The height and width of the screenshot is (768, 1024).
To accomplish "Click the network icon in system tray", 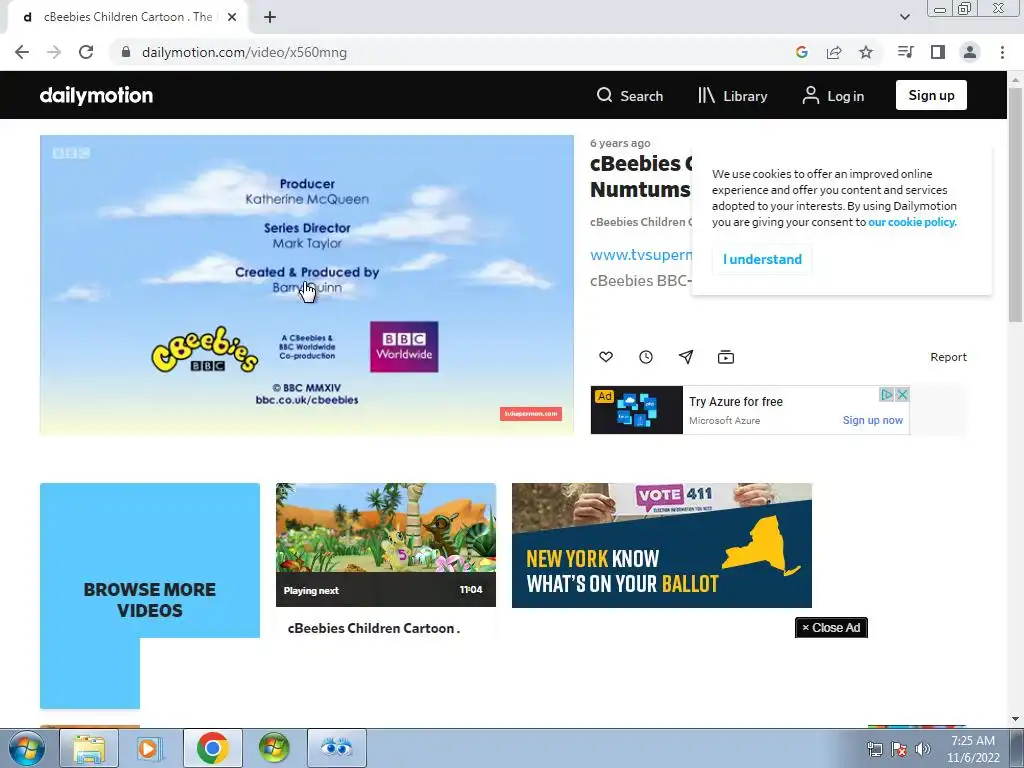I will [874, 749].
